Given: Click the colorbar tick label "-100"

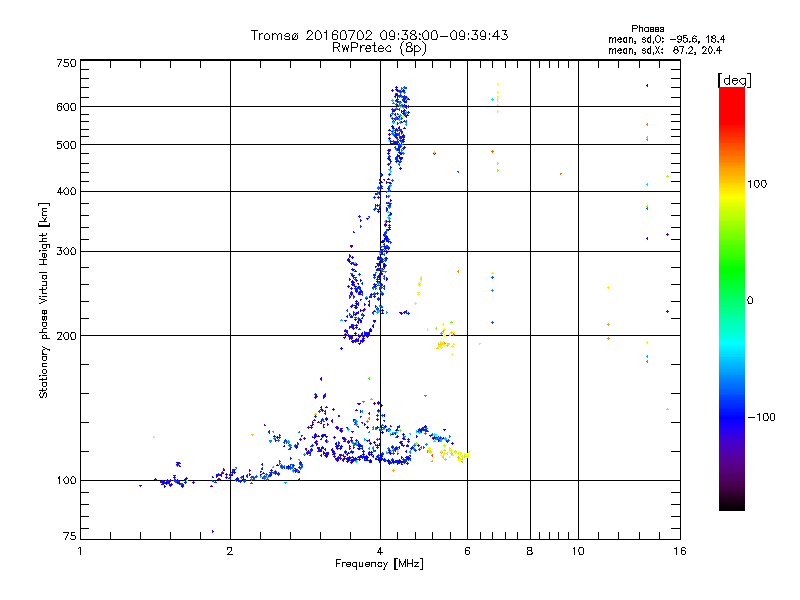Looking at the screenshot, I should 761,417.
